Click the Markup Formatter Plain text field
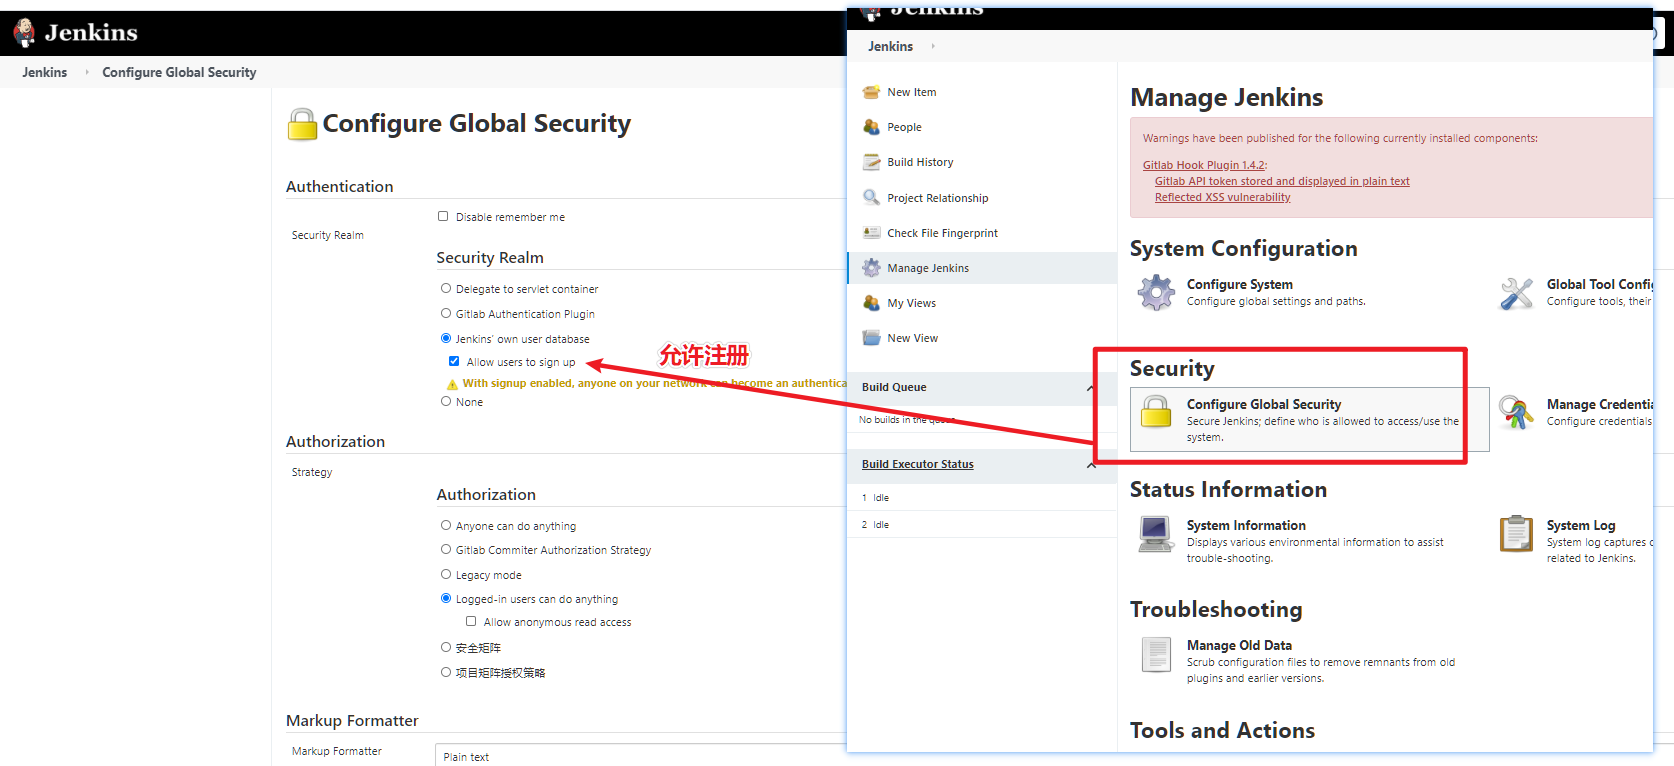 640,756
